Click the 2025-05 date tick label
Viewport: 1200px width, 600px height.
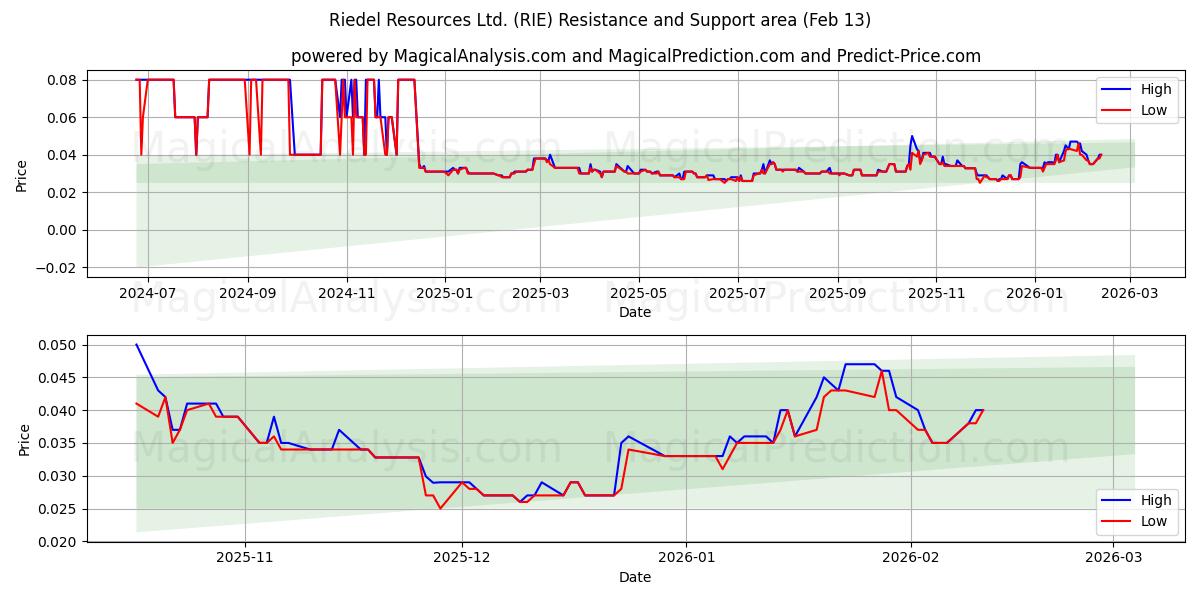[639, 295]
